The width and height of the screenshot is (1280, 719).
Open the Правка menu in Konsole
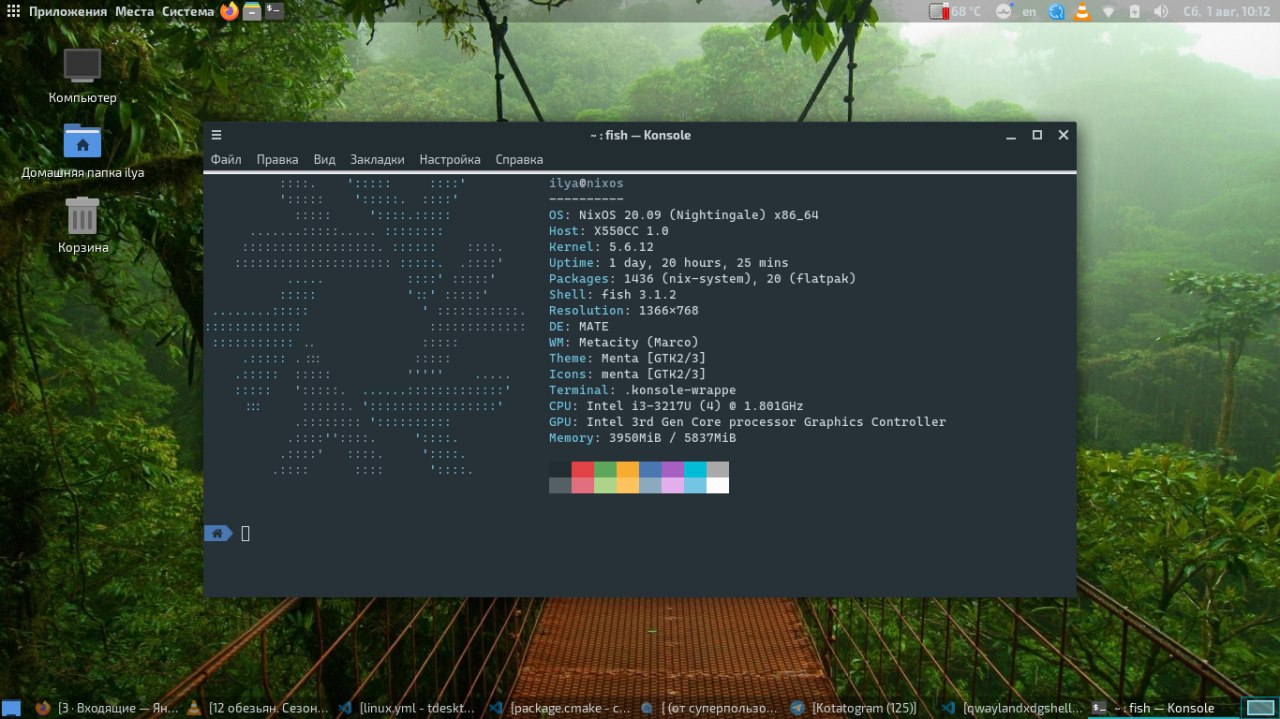coord(277,159)
